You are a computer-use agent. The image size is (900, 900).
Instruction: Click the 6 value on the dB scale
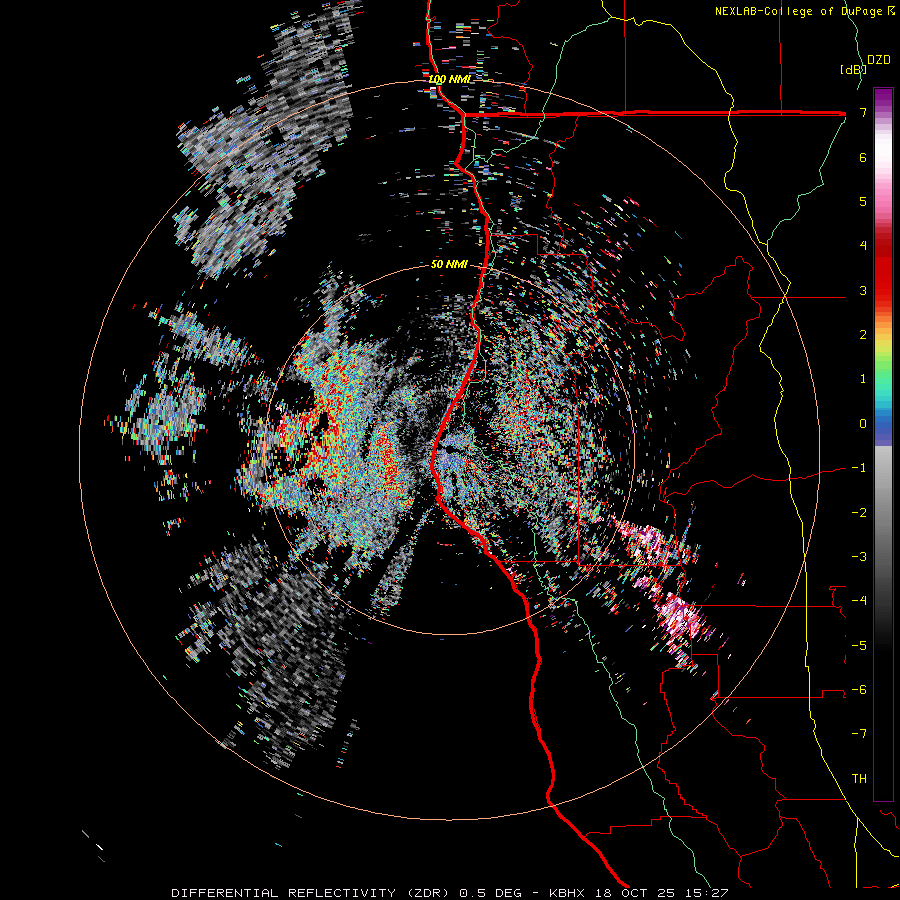863,157
